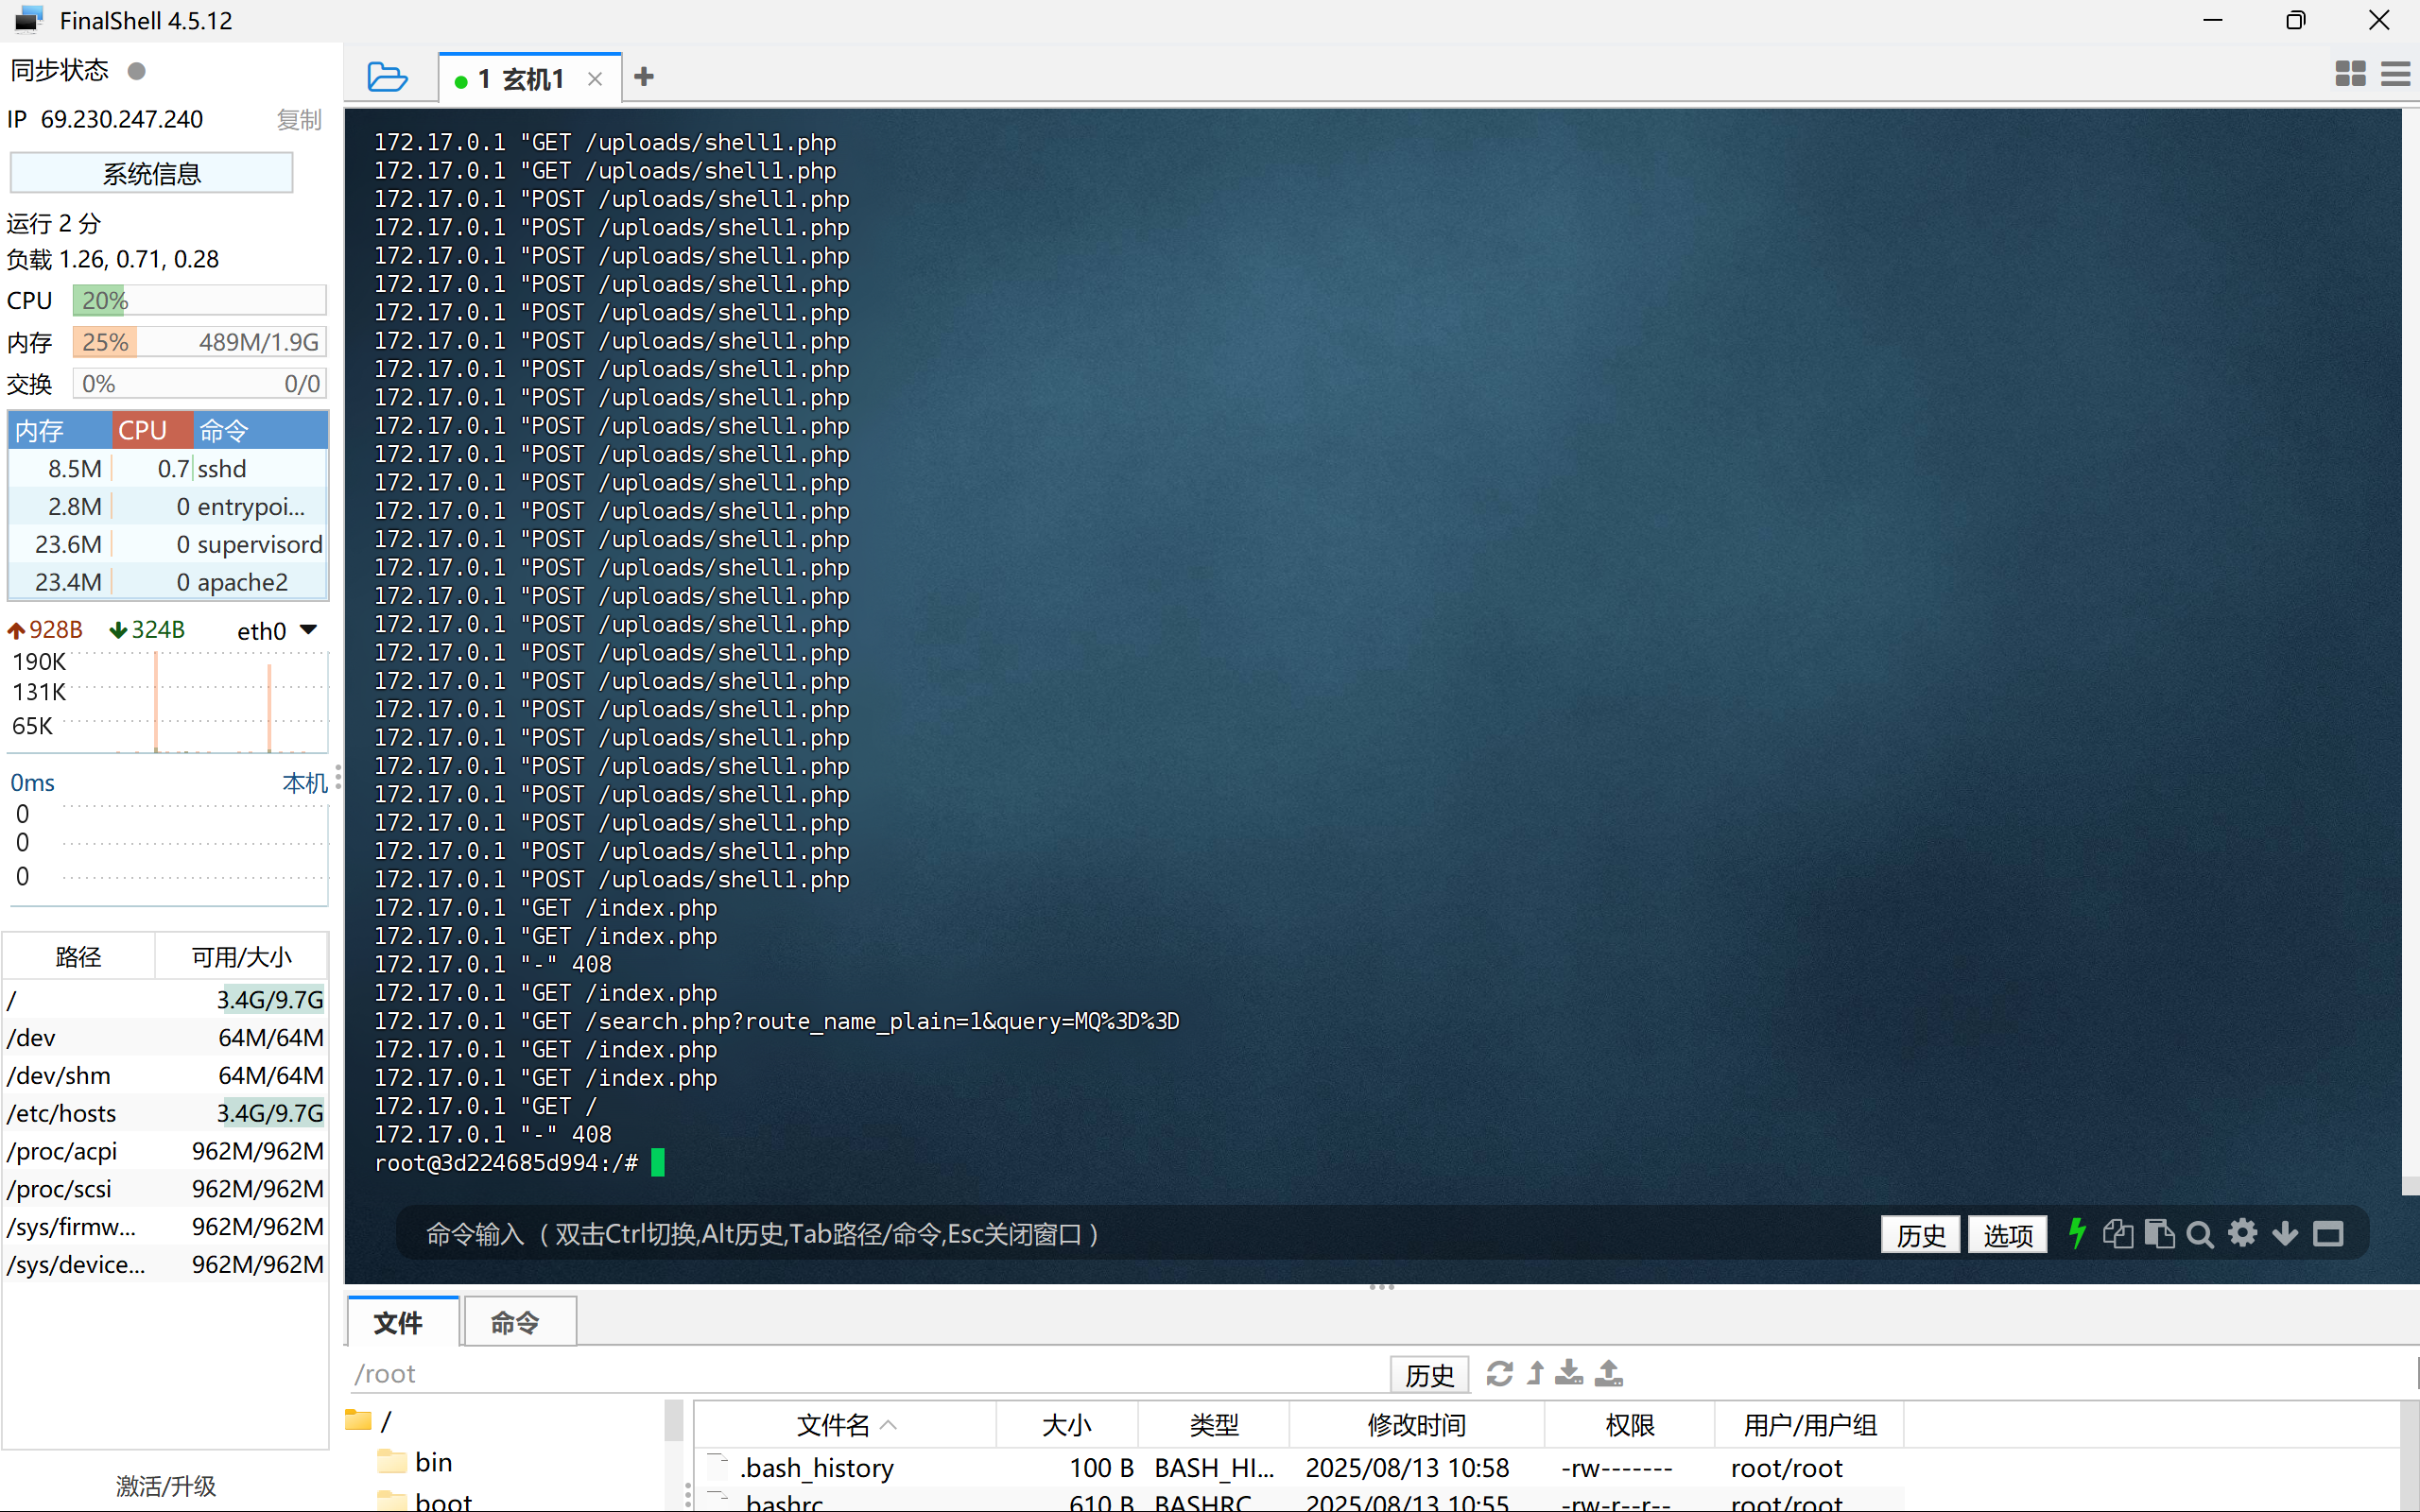Click the command input field

coord(1100,1233)
